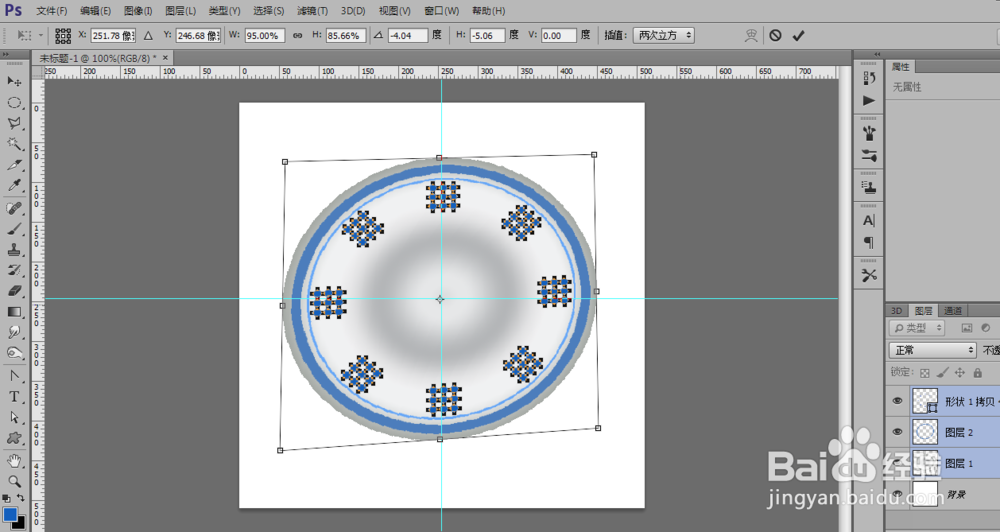
Task: Select the Zoom tool
Action: (x=14, y=481)
